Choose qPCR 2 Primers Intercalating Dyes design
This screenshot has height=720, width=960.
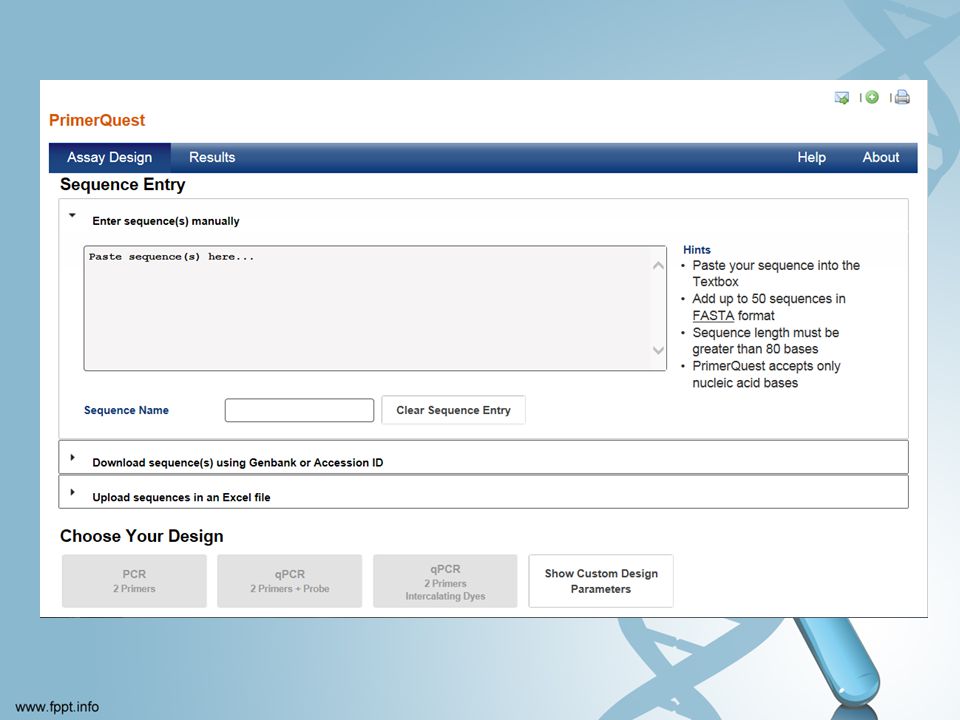point(445,581)
